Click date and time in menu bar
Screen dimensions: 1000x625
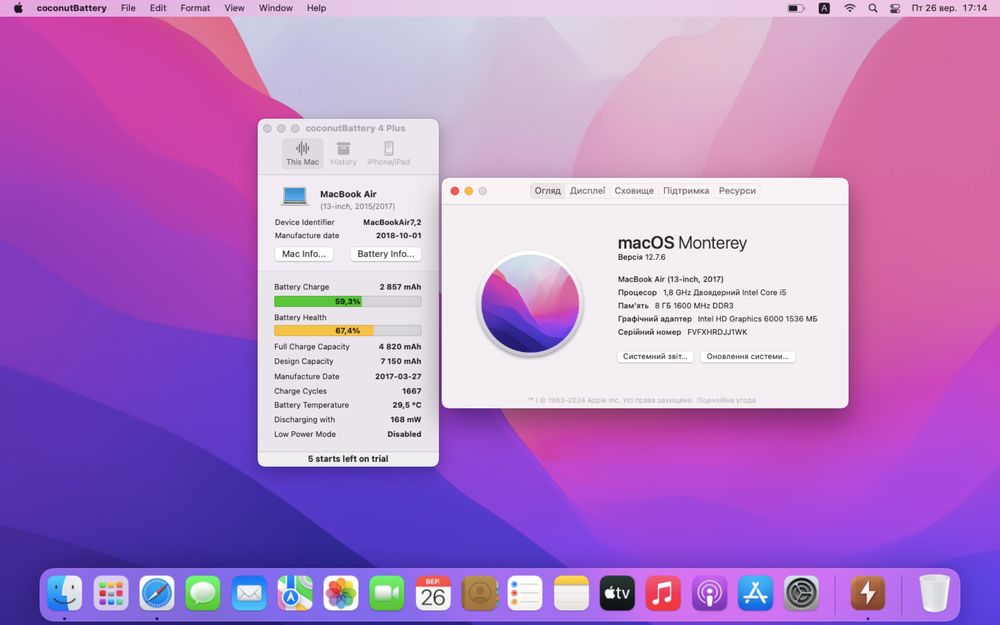click(949, 8)
